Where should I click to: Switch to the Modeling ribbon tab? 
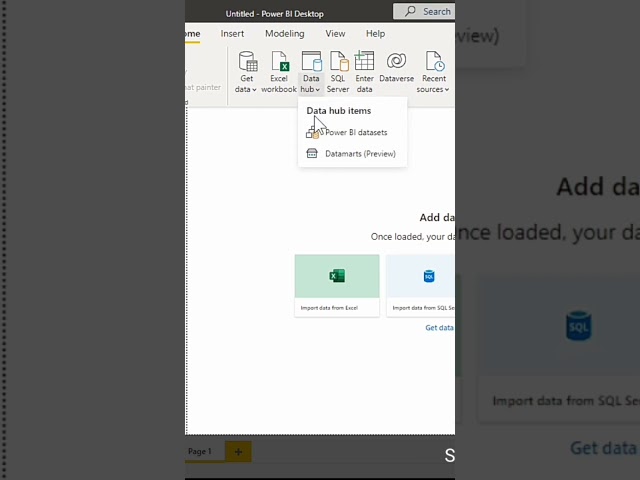coord(284,33)
